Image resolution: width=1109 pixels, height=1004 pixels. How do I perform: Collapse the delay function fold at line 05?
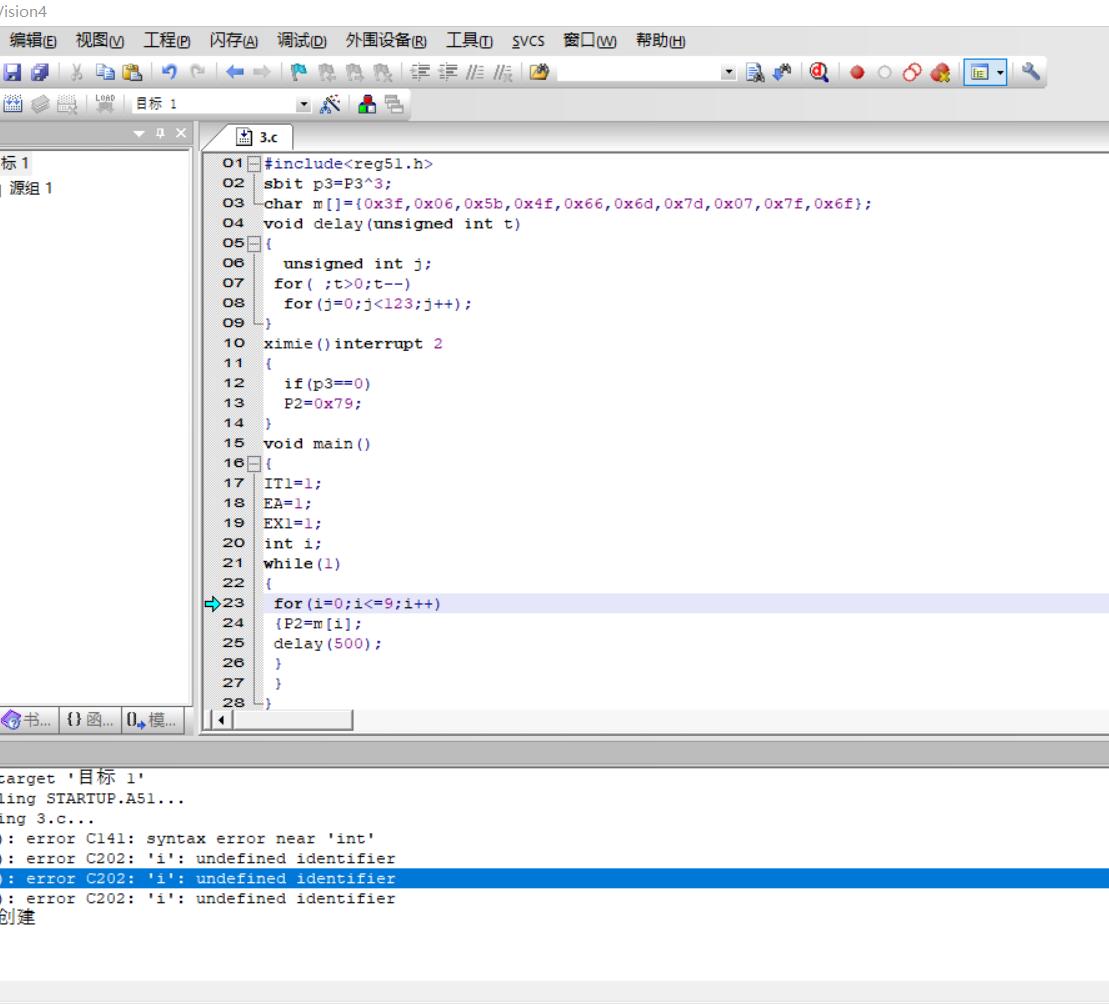pos(254,243)
